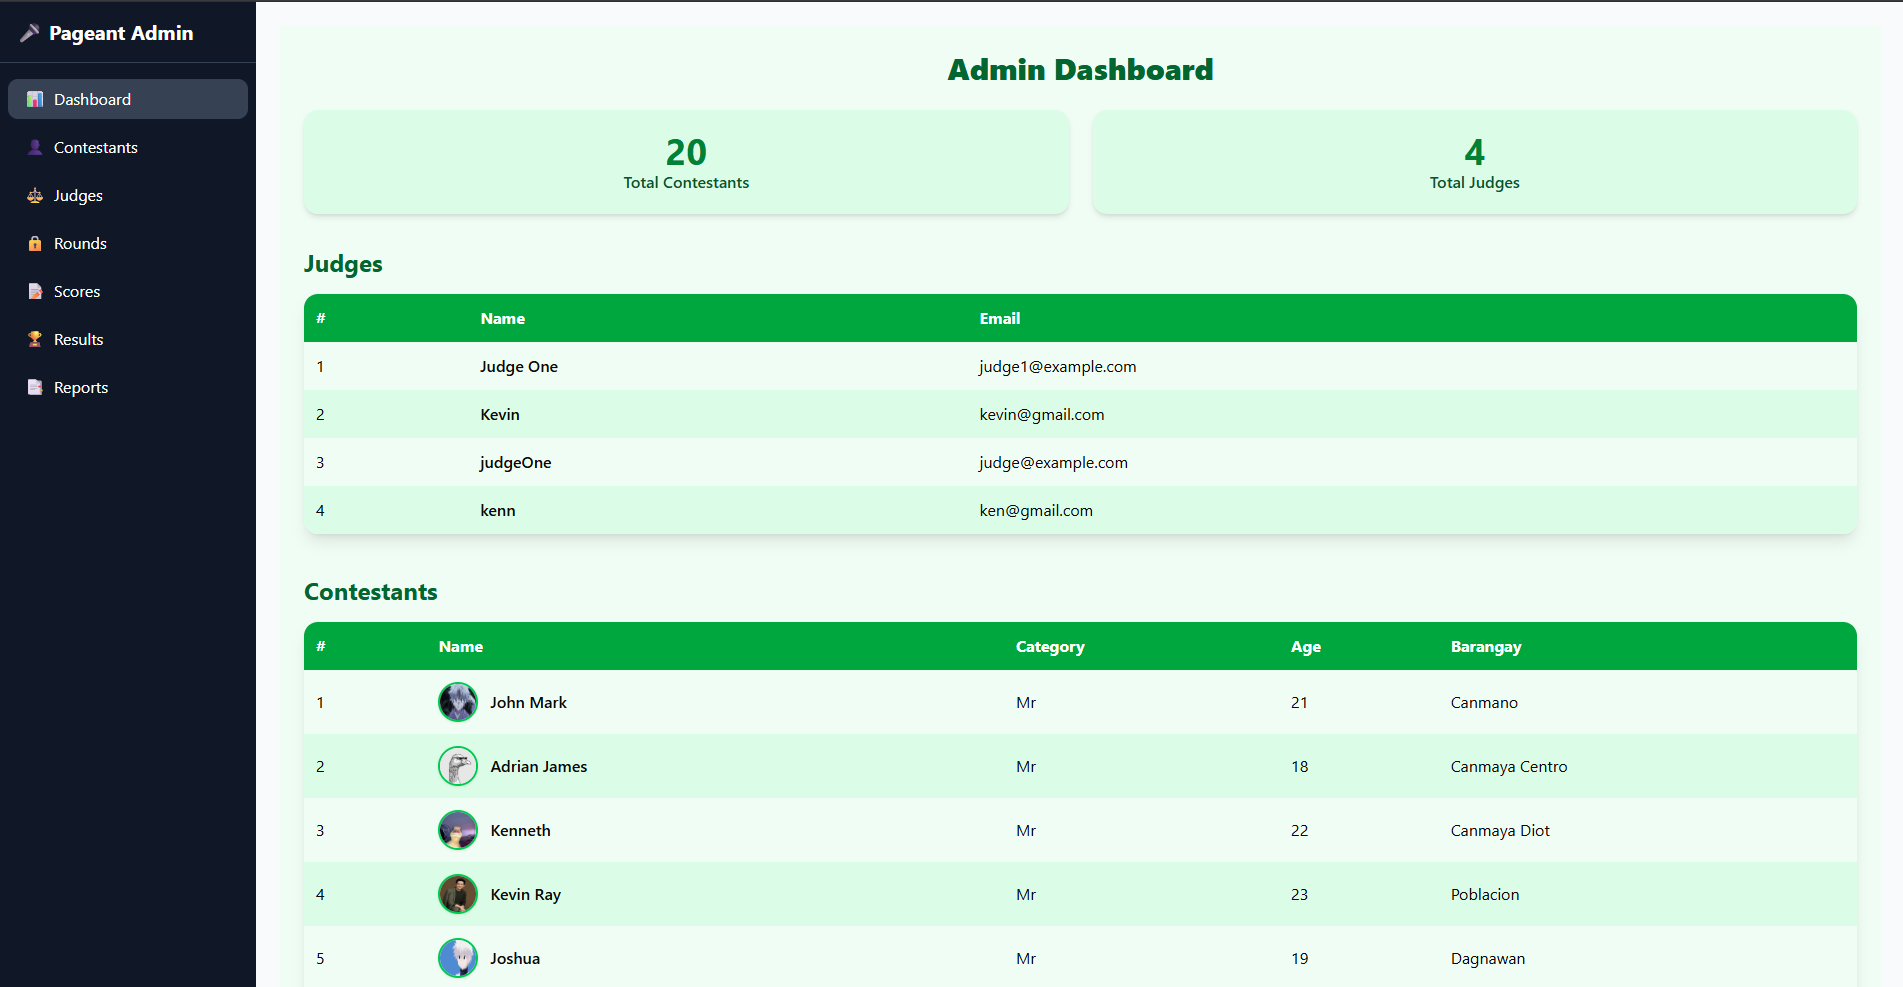Click the Total Judges card

(x=1474, y=162)
